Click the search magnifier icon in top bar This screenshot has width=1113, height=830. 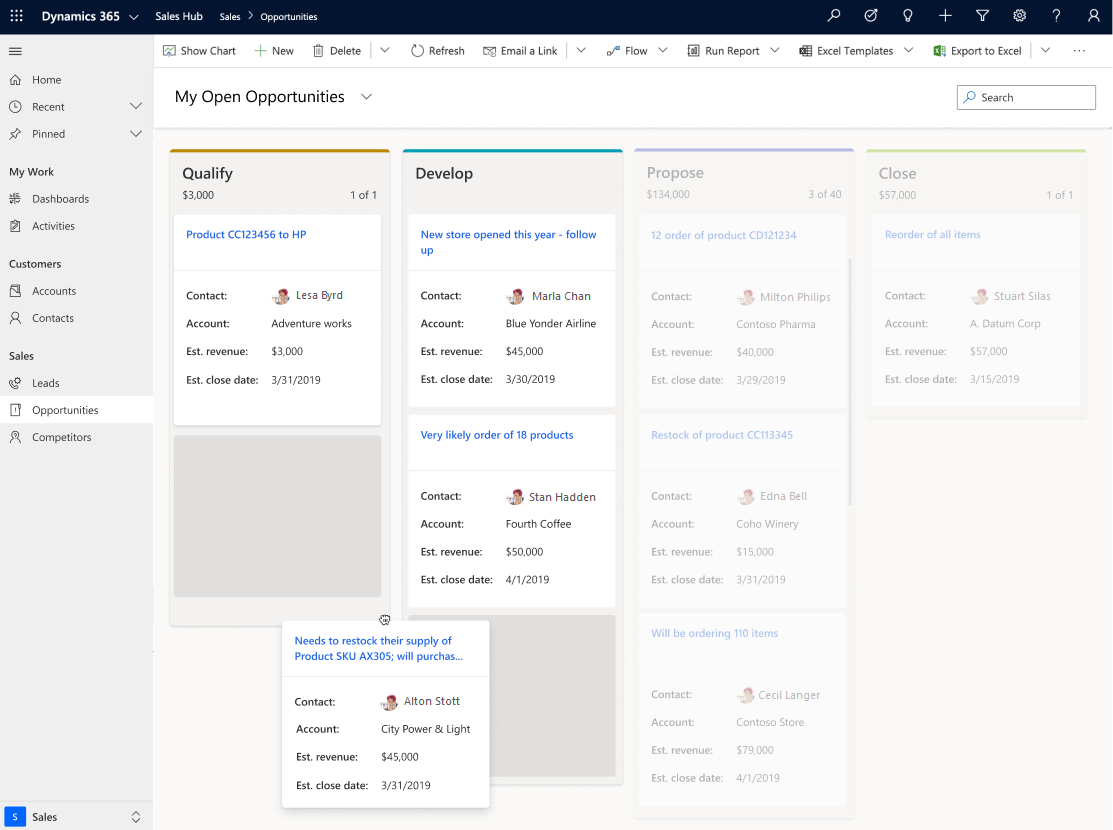(x=834, y=16)
